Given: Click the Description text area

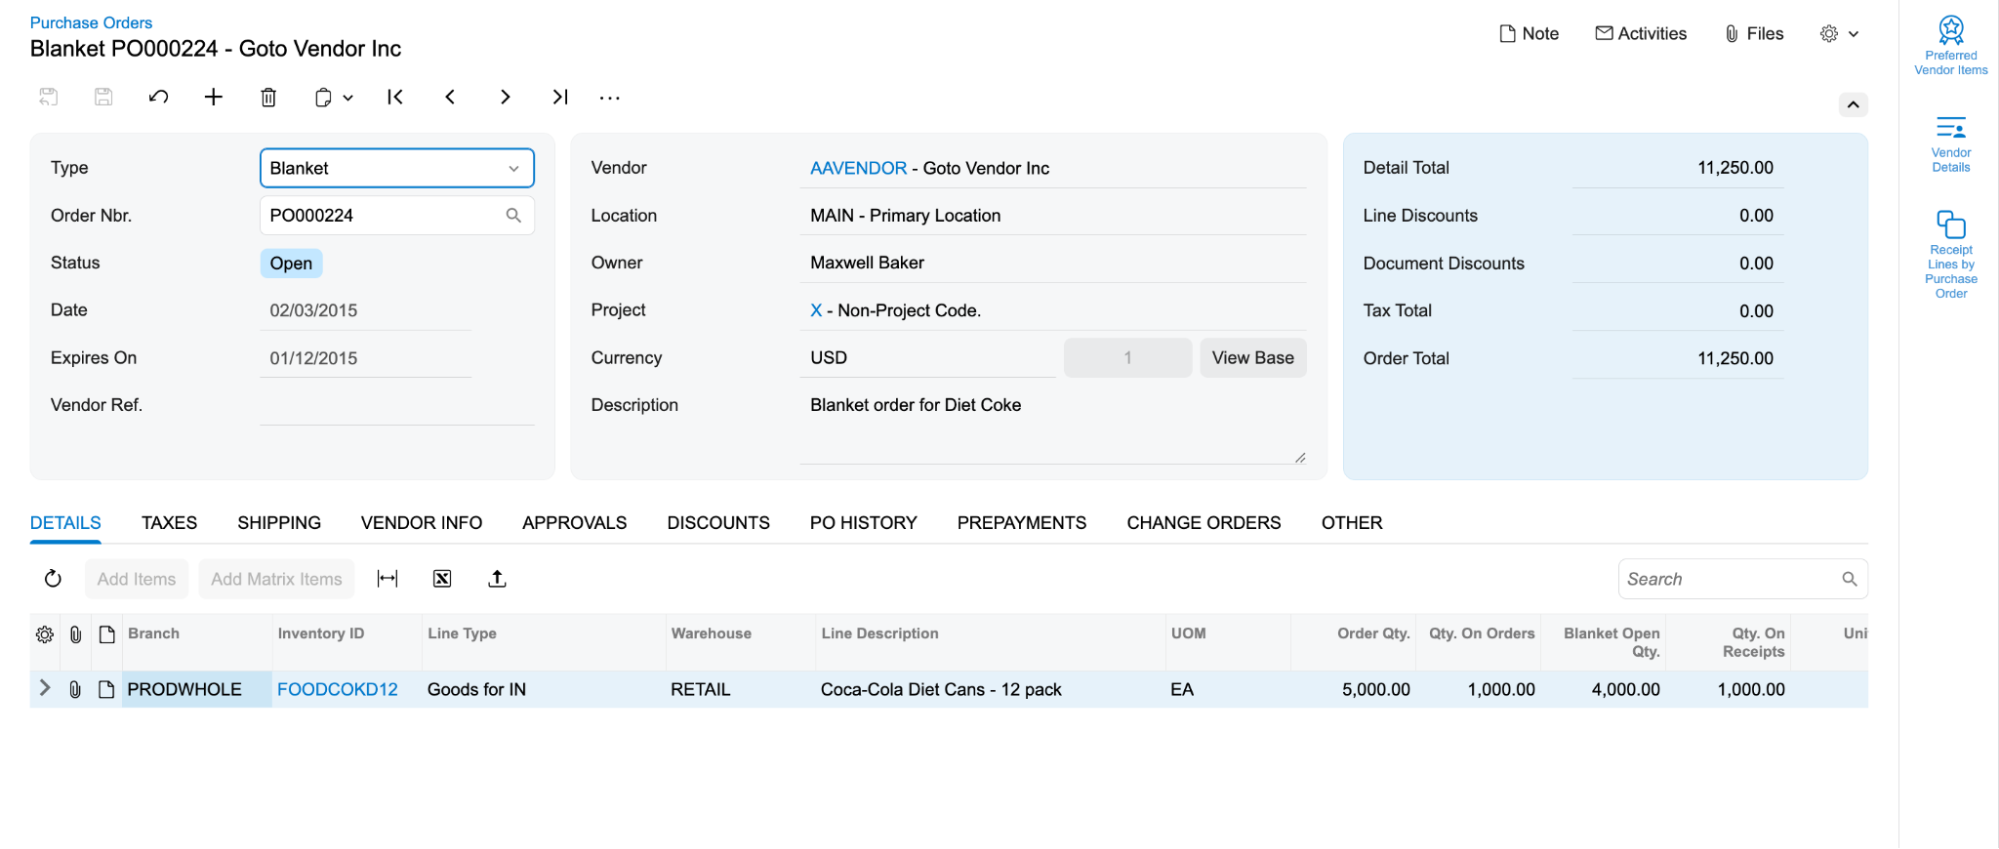Looking at the screenshot, I should click(1053, 427).
